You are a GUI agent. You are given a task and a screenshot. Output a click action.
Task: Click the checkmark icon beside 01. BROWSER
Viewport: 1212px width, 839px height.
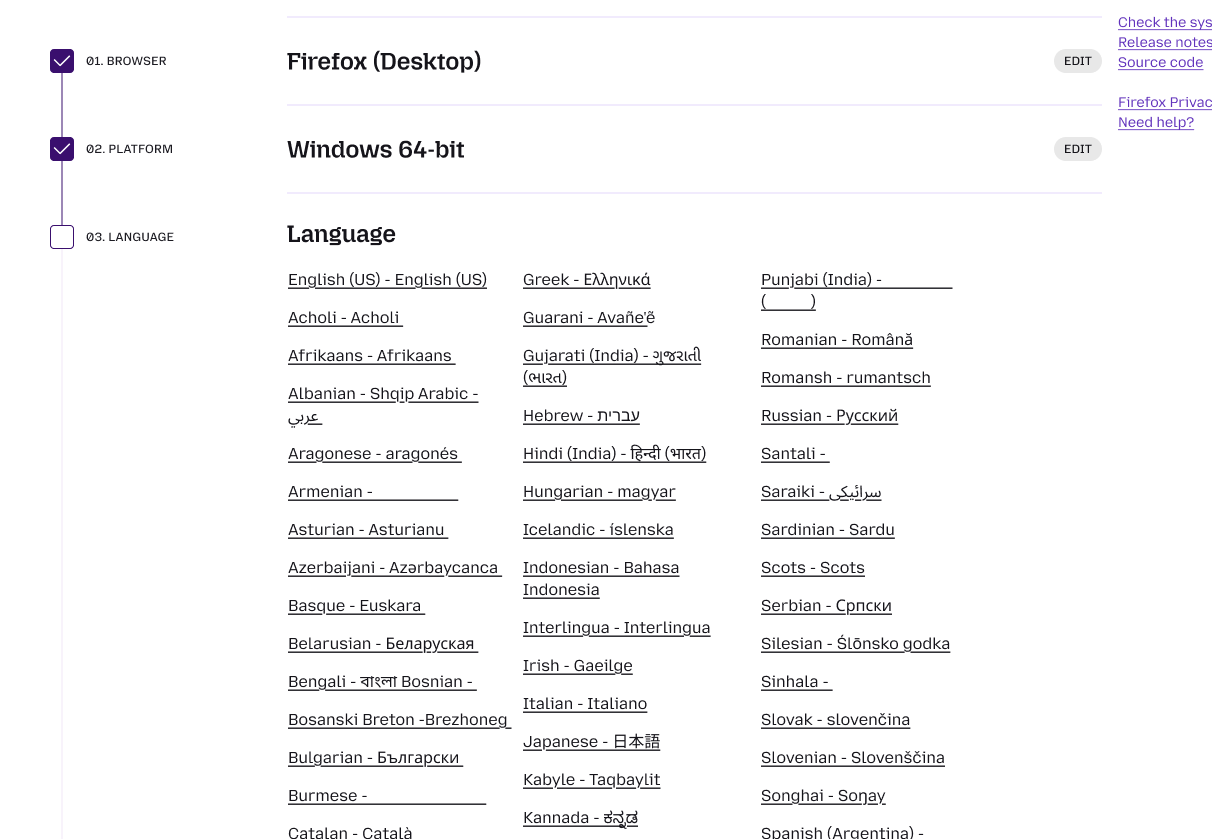62,61
